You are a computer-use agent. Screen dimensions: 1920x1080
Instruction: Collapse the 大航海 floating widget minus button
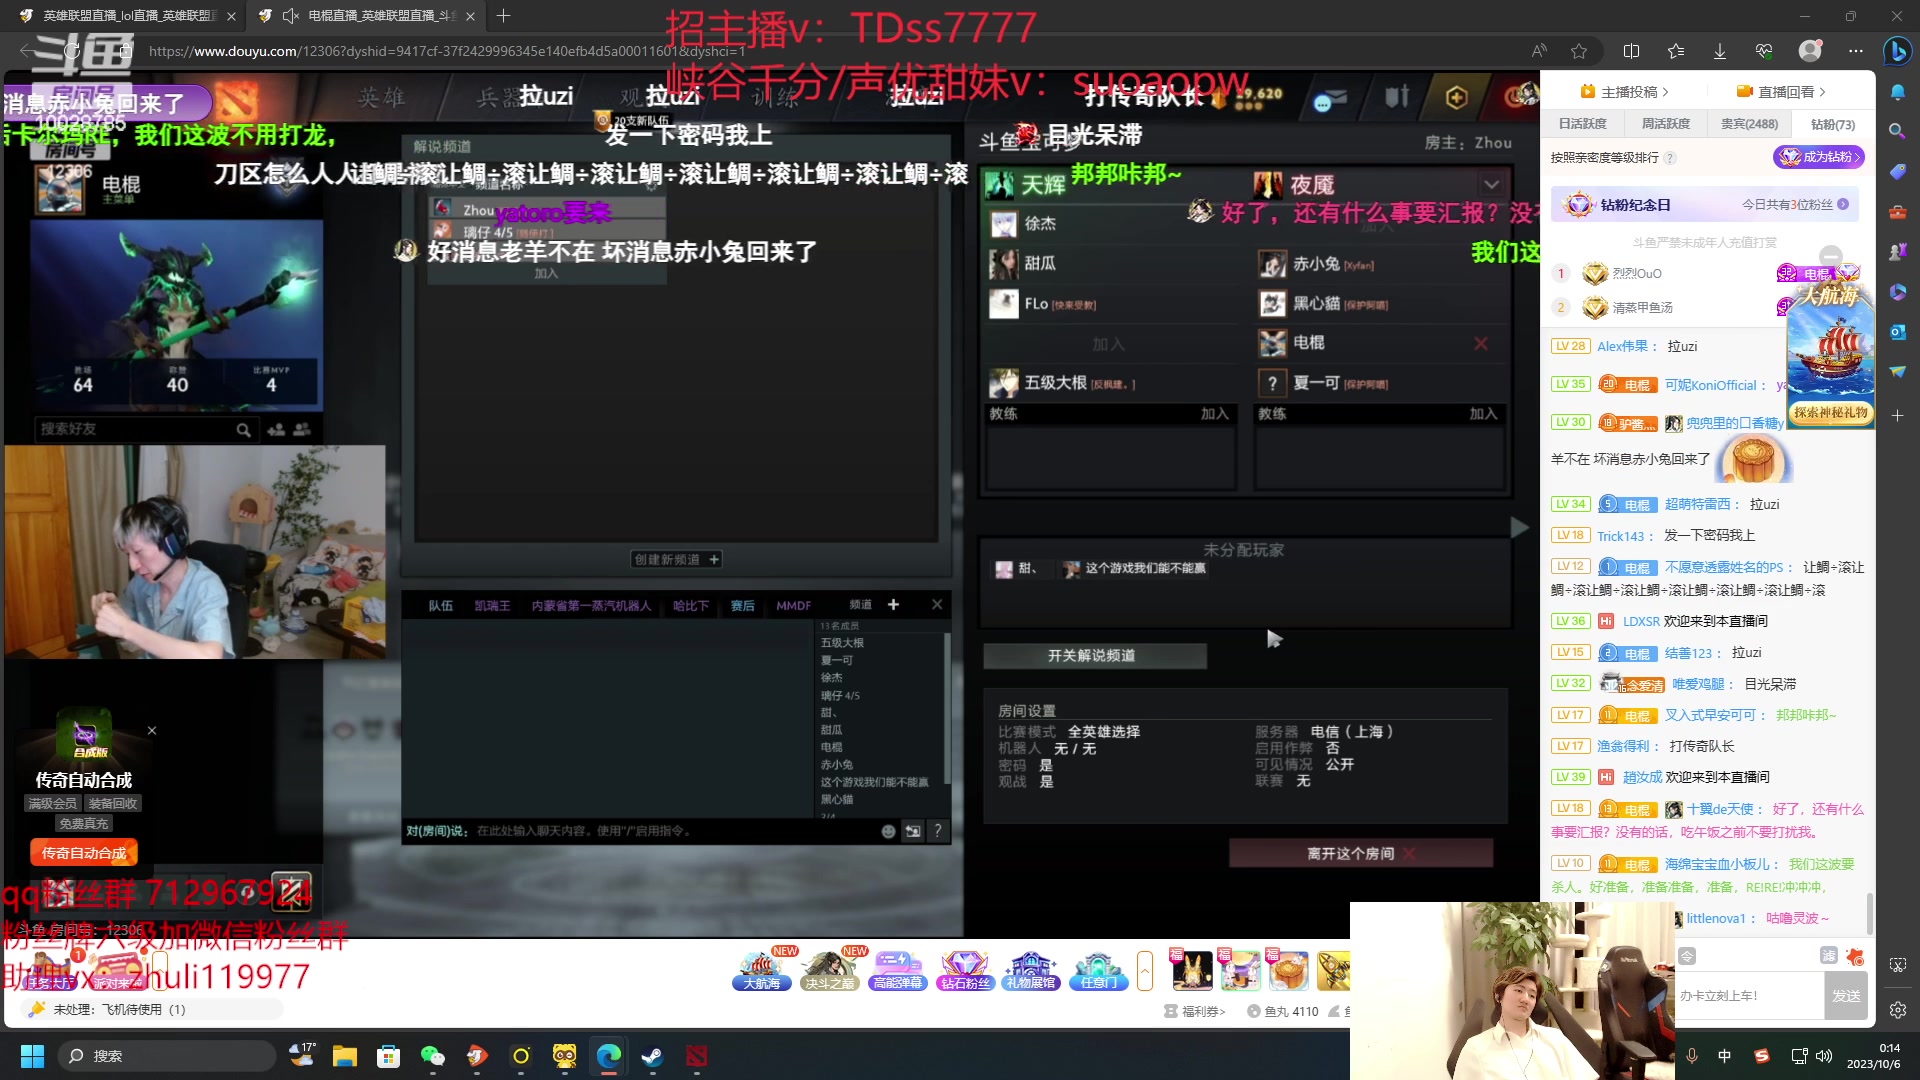[x=1830, y=256]
